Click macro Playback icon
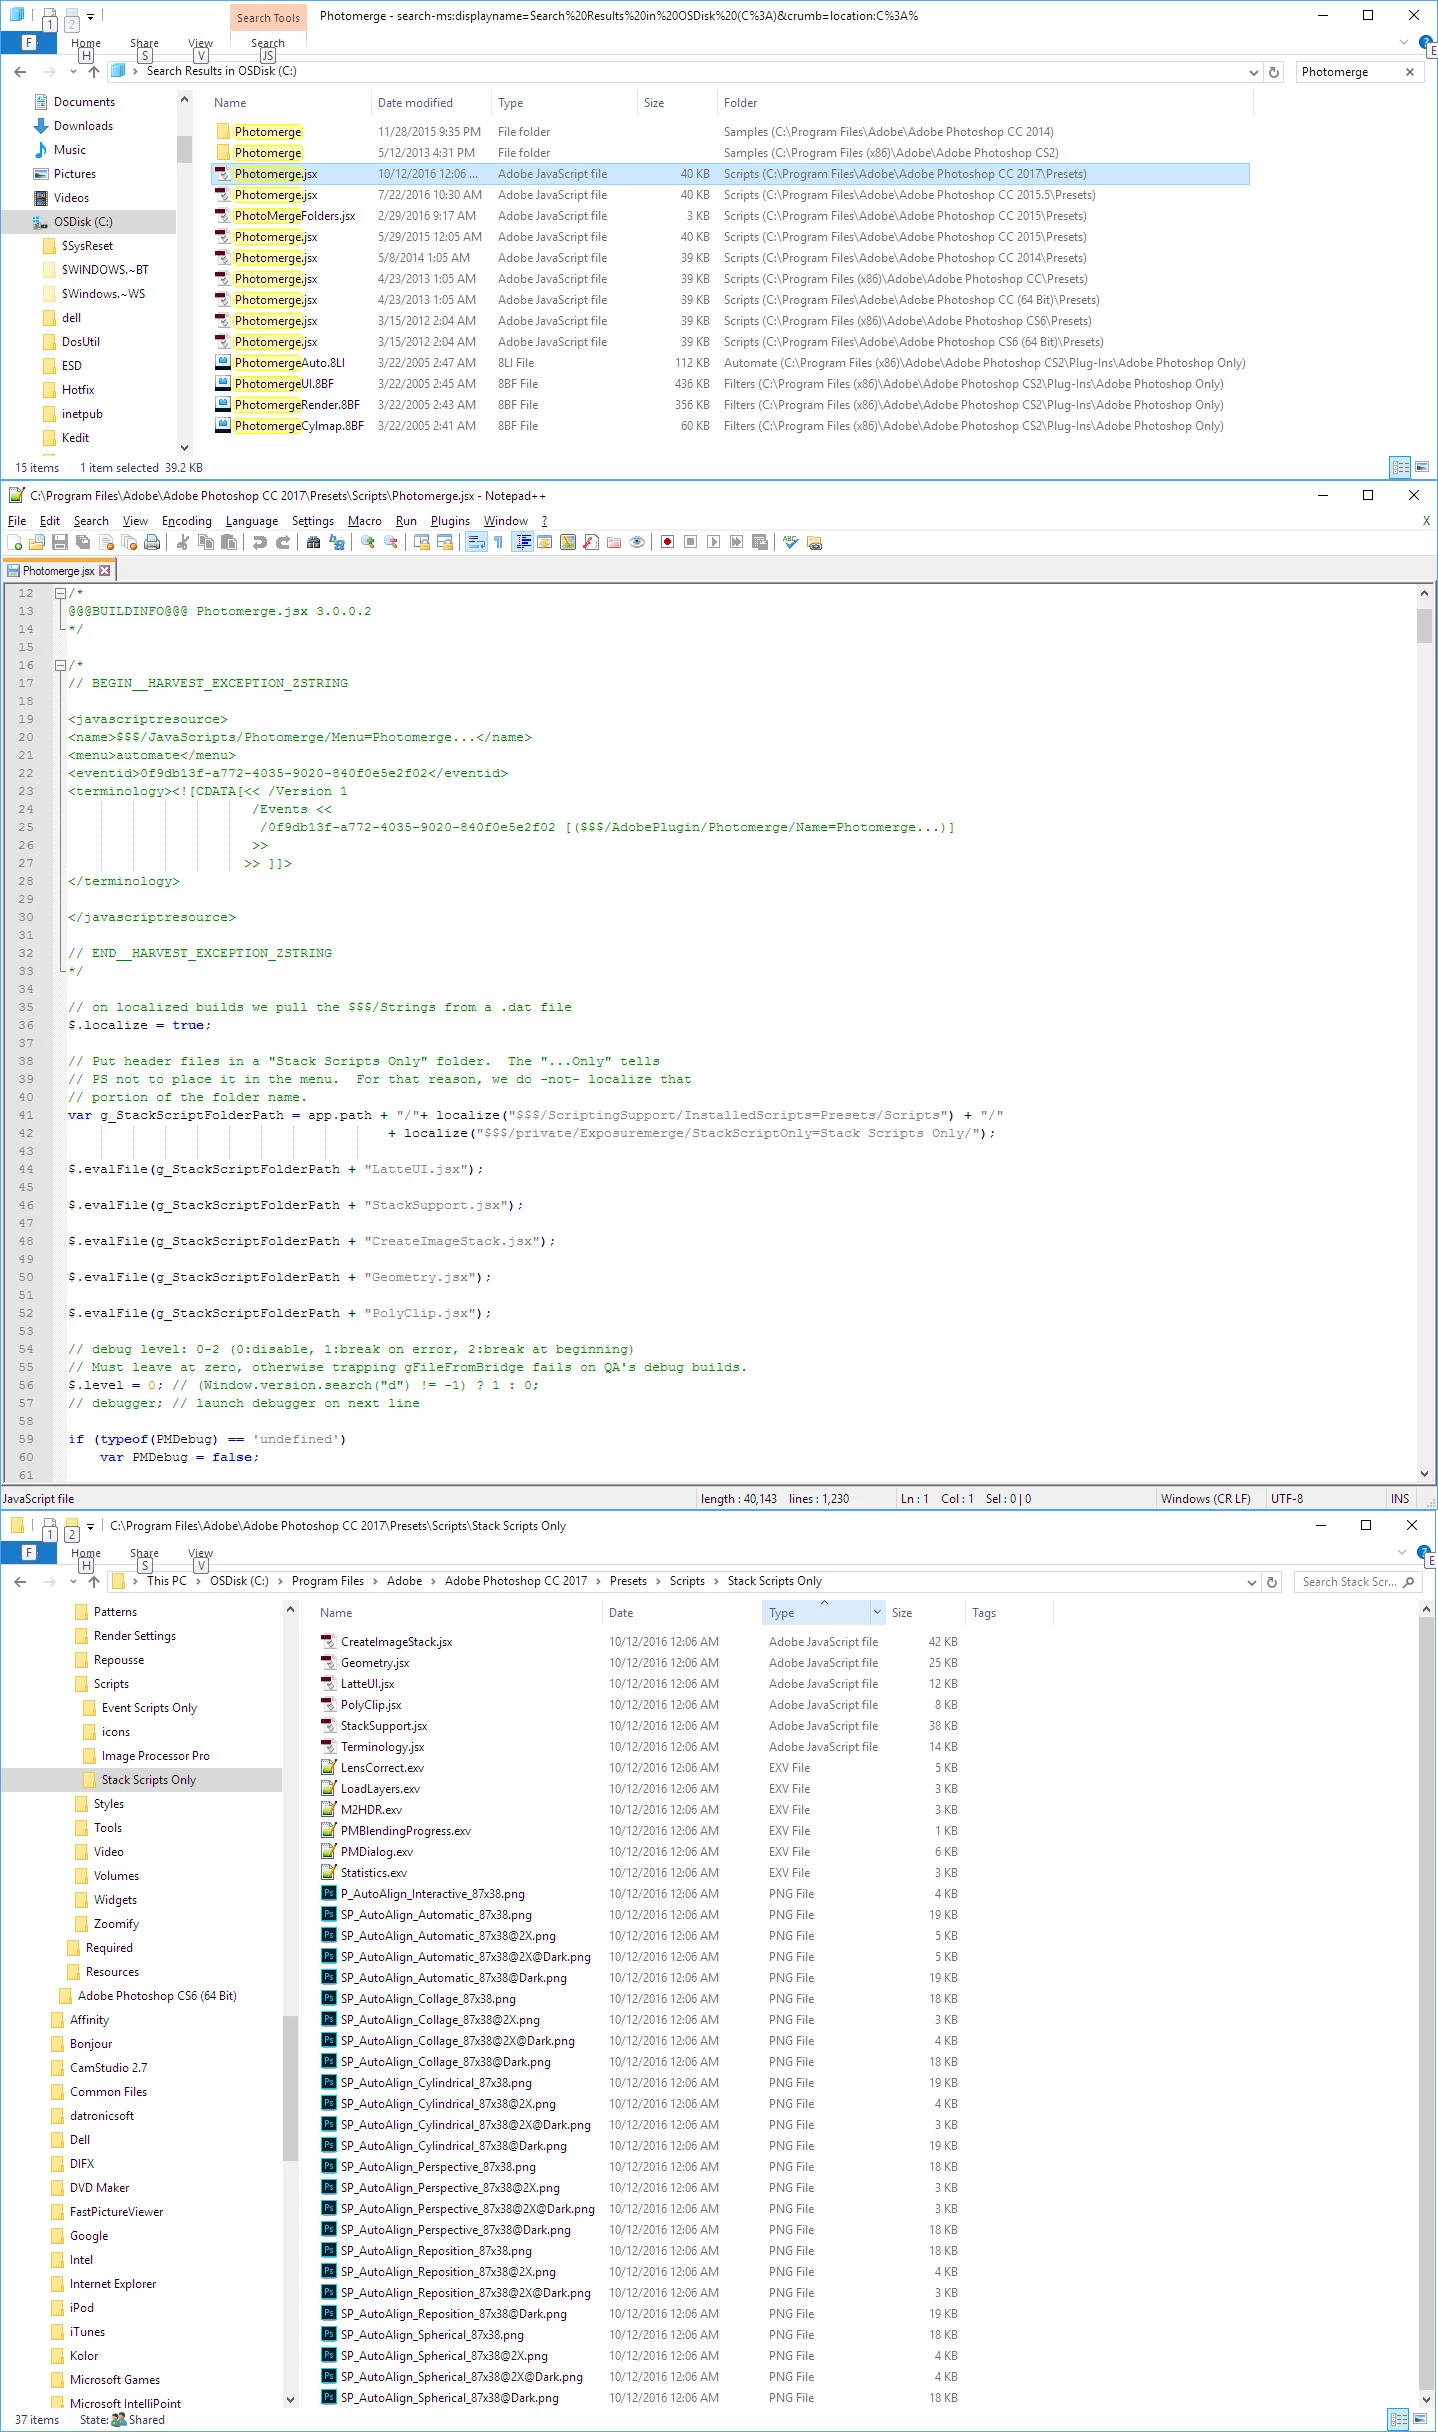 click(x=713, y=542)
